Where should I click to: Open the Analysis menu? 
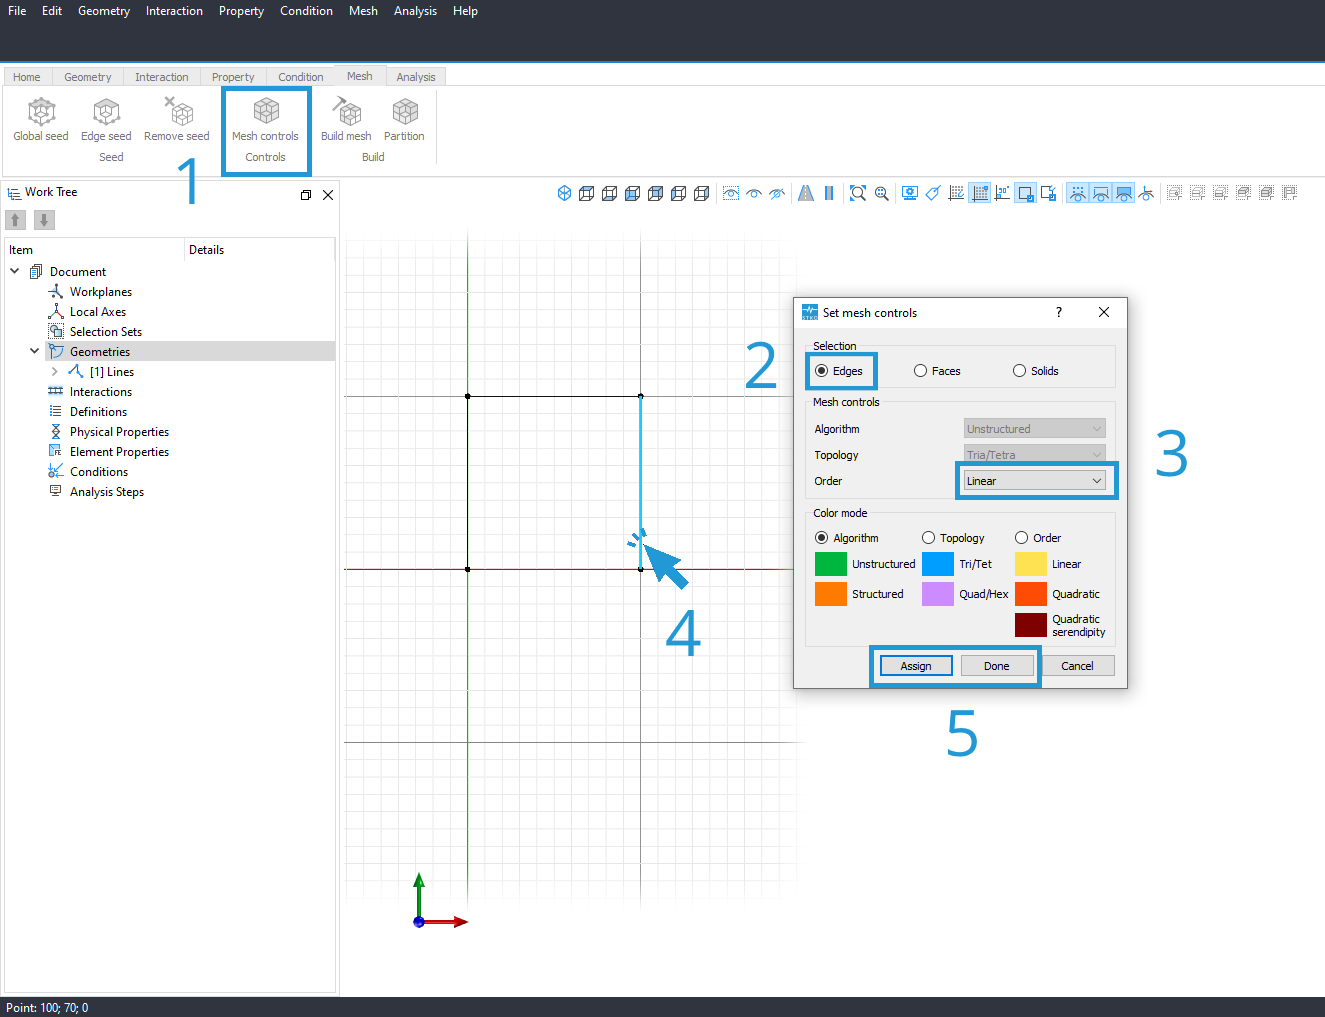415,11
